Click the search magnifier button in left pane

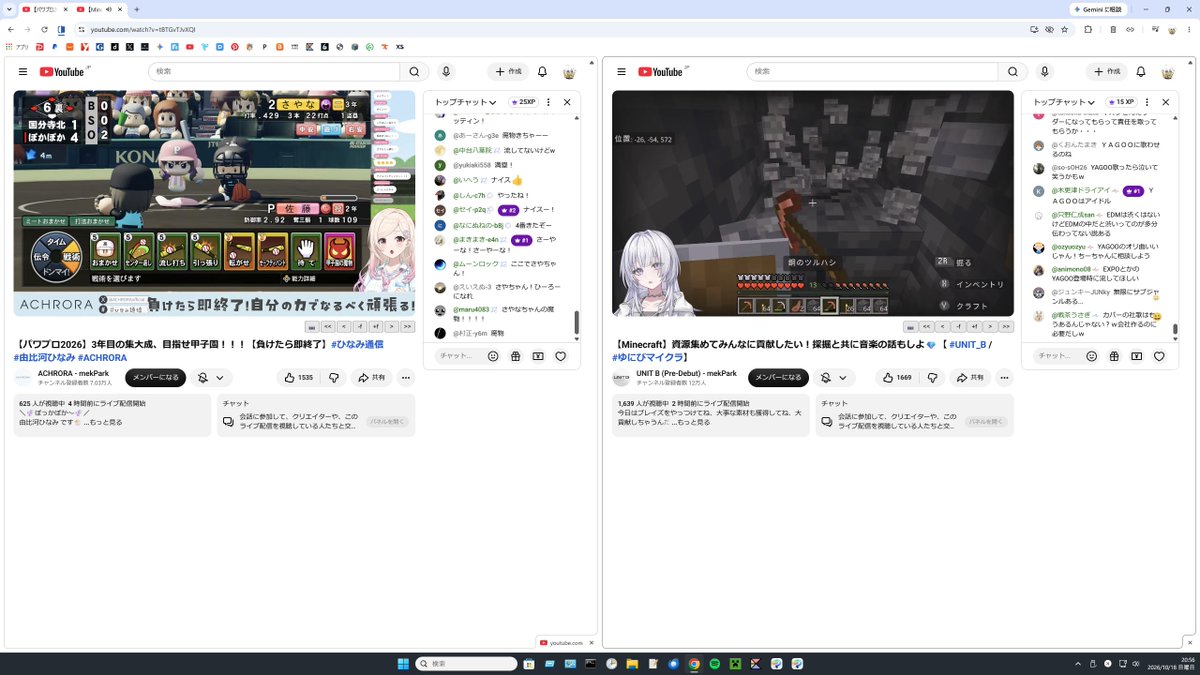point(414,72)
